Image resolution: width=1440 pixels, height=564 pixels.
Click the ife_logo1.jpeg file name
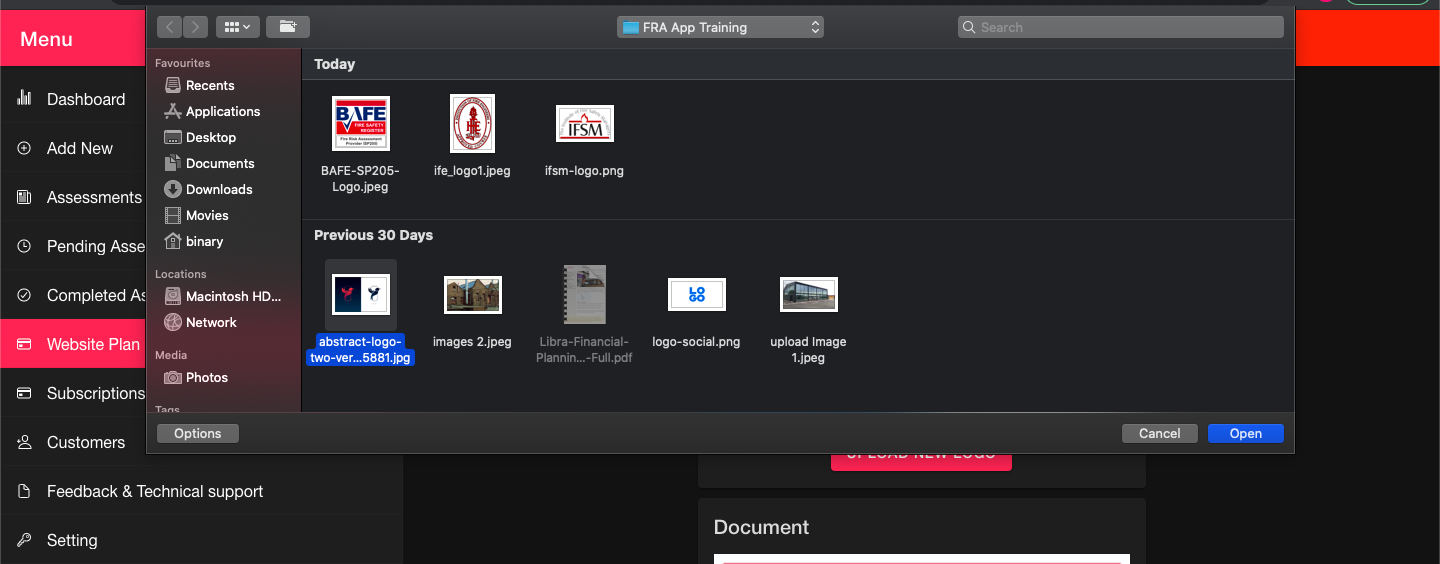point(472,171)
